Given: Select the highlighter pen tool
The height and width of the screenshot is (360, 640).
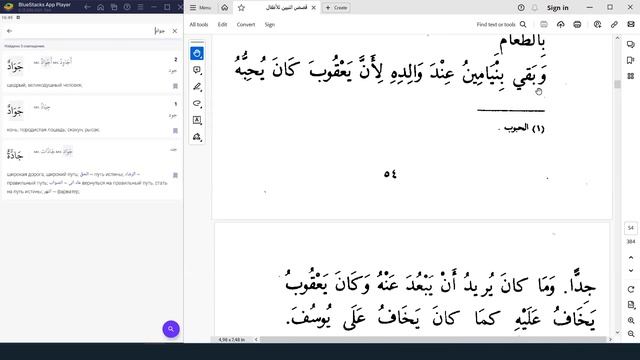Looking at the screenshot, I should tap(197, 87).
